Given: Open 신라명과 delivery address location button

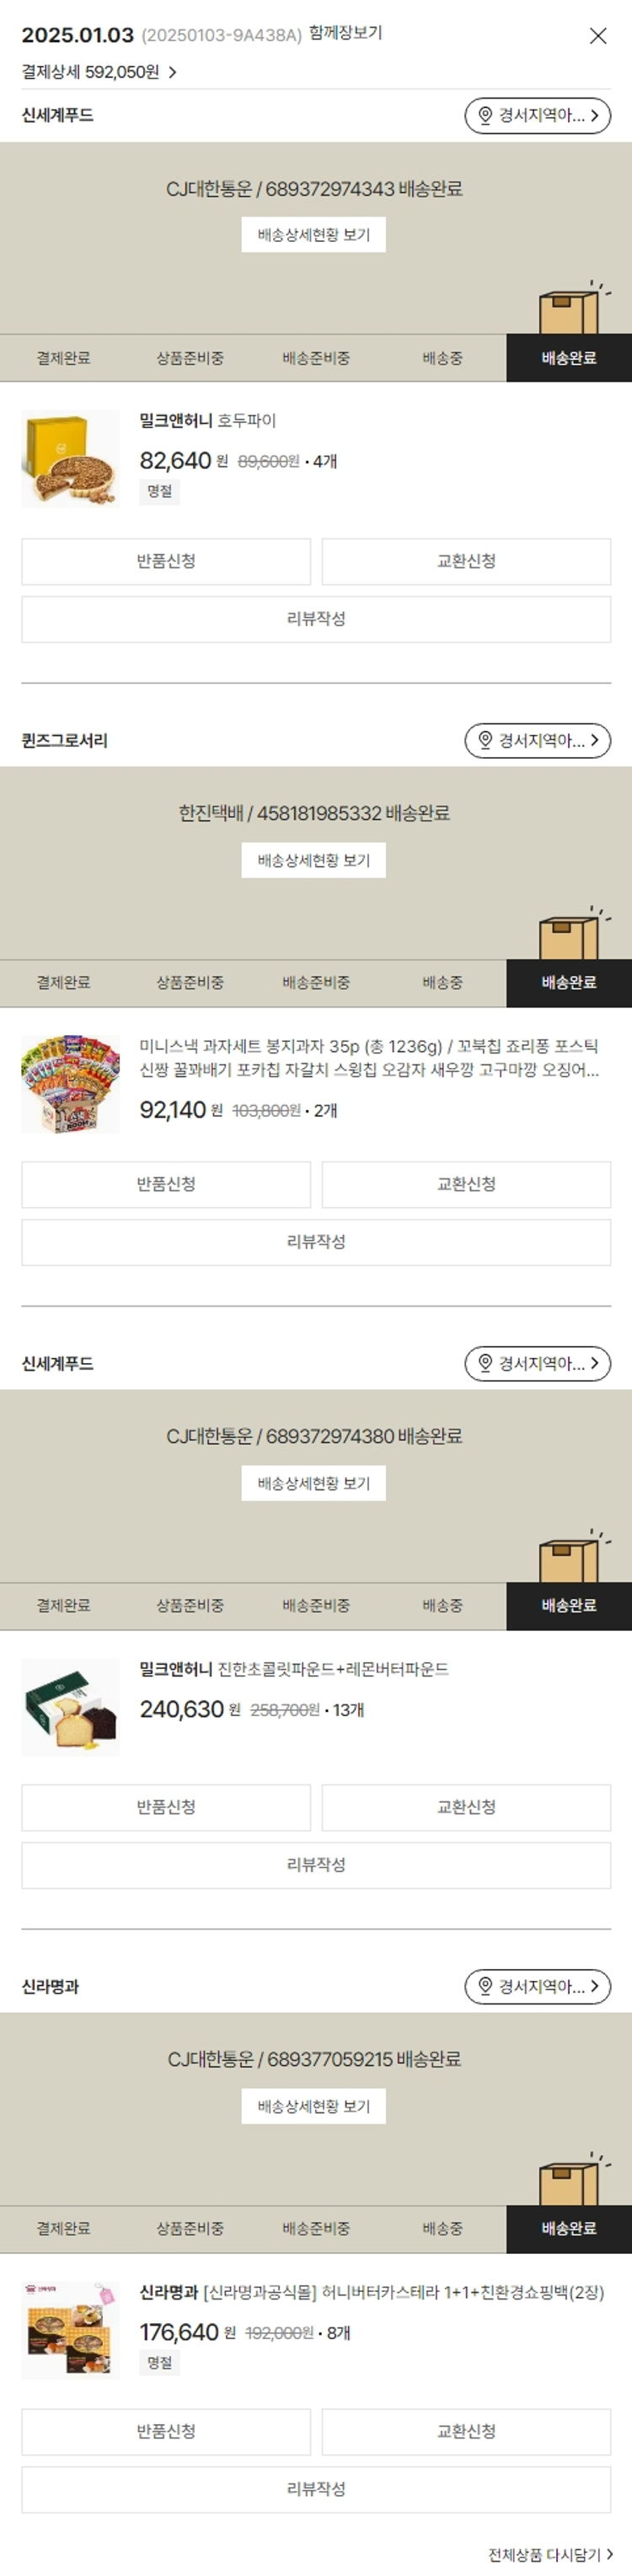Looking at the screenshot, I should tap(538, 1986).
